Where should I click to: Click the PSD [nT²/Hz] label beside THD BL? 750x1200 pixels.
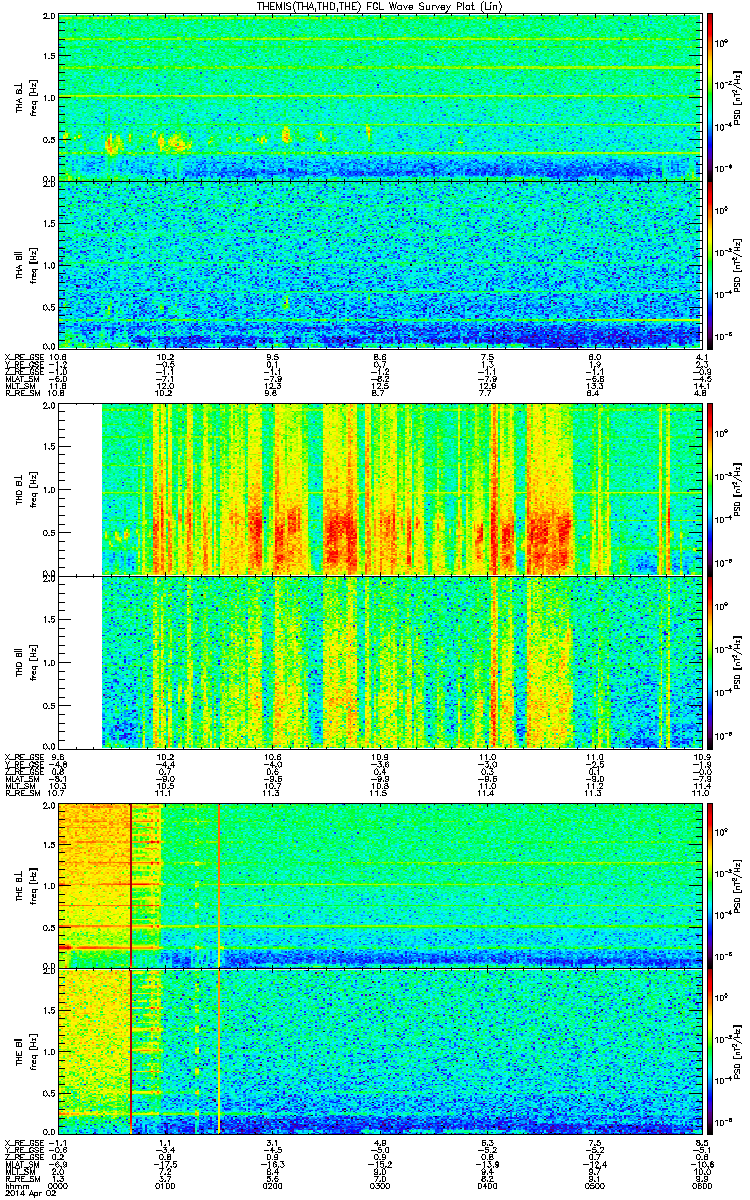coord(738,490)
